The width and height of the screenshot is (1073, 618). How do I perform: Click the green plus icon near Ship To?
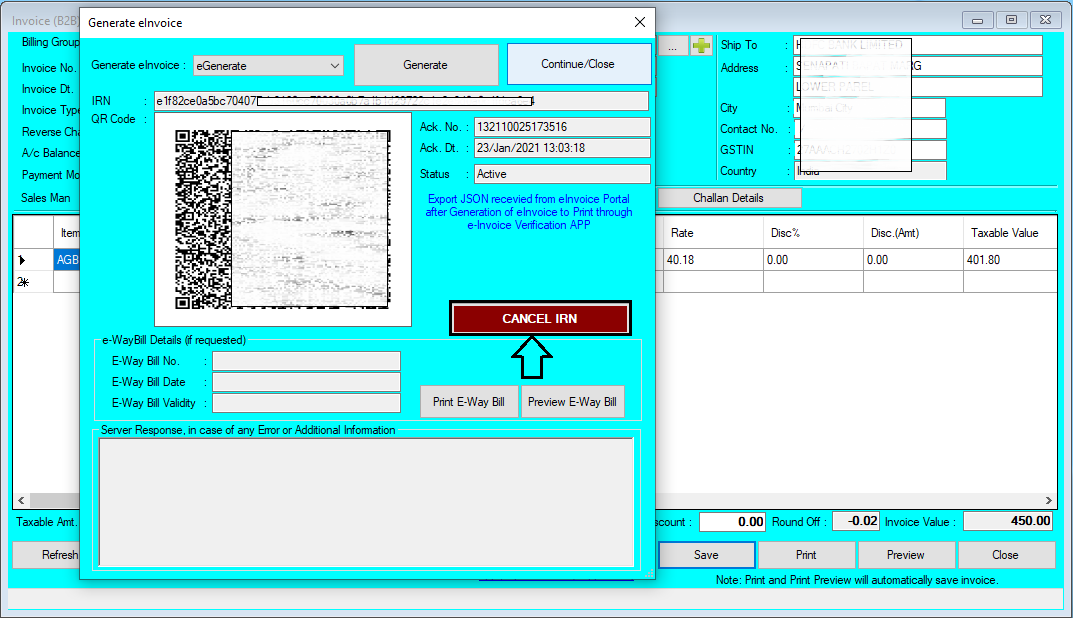(x=700, y=44)
